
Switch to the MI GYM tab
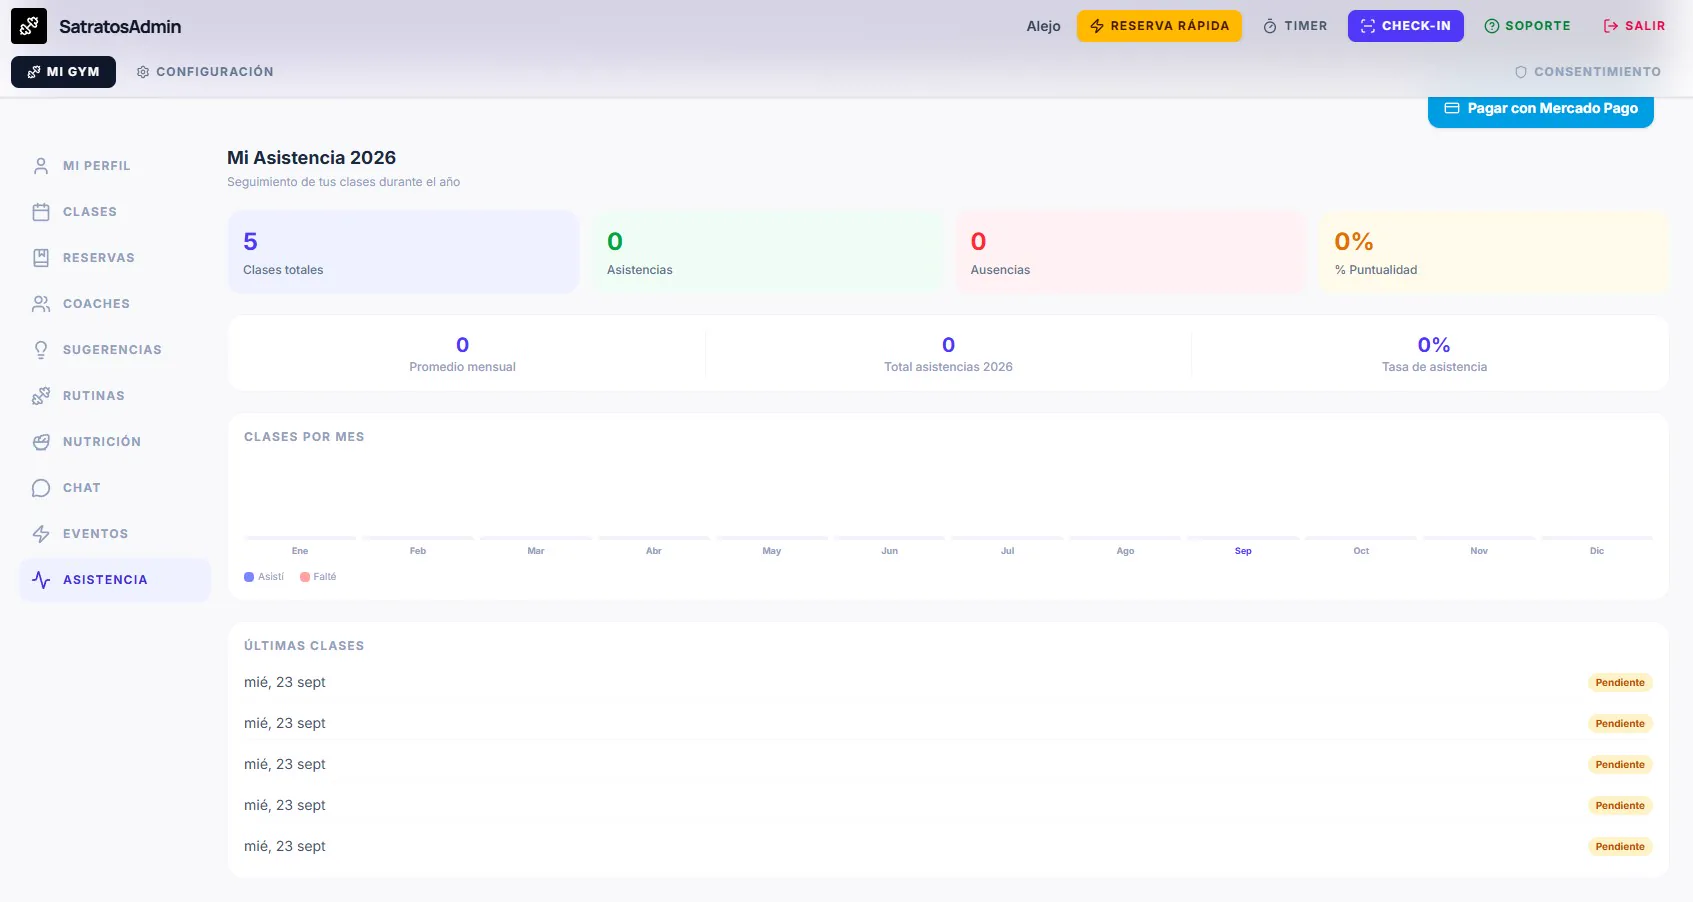click(x=63, y=72)
